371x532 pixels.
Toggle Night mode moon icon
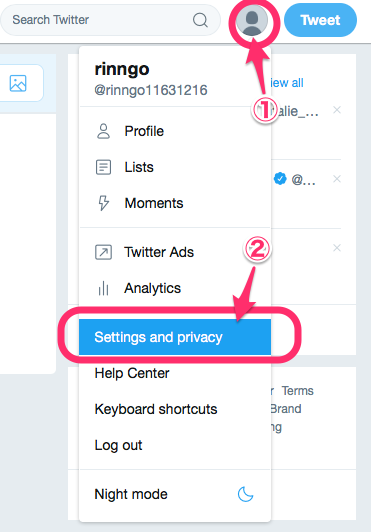pos(245,494)
